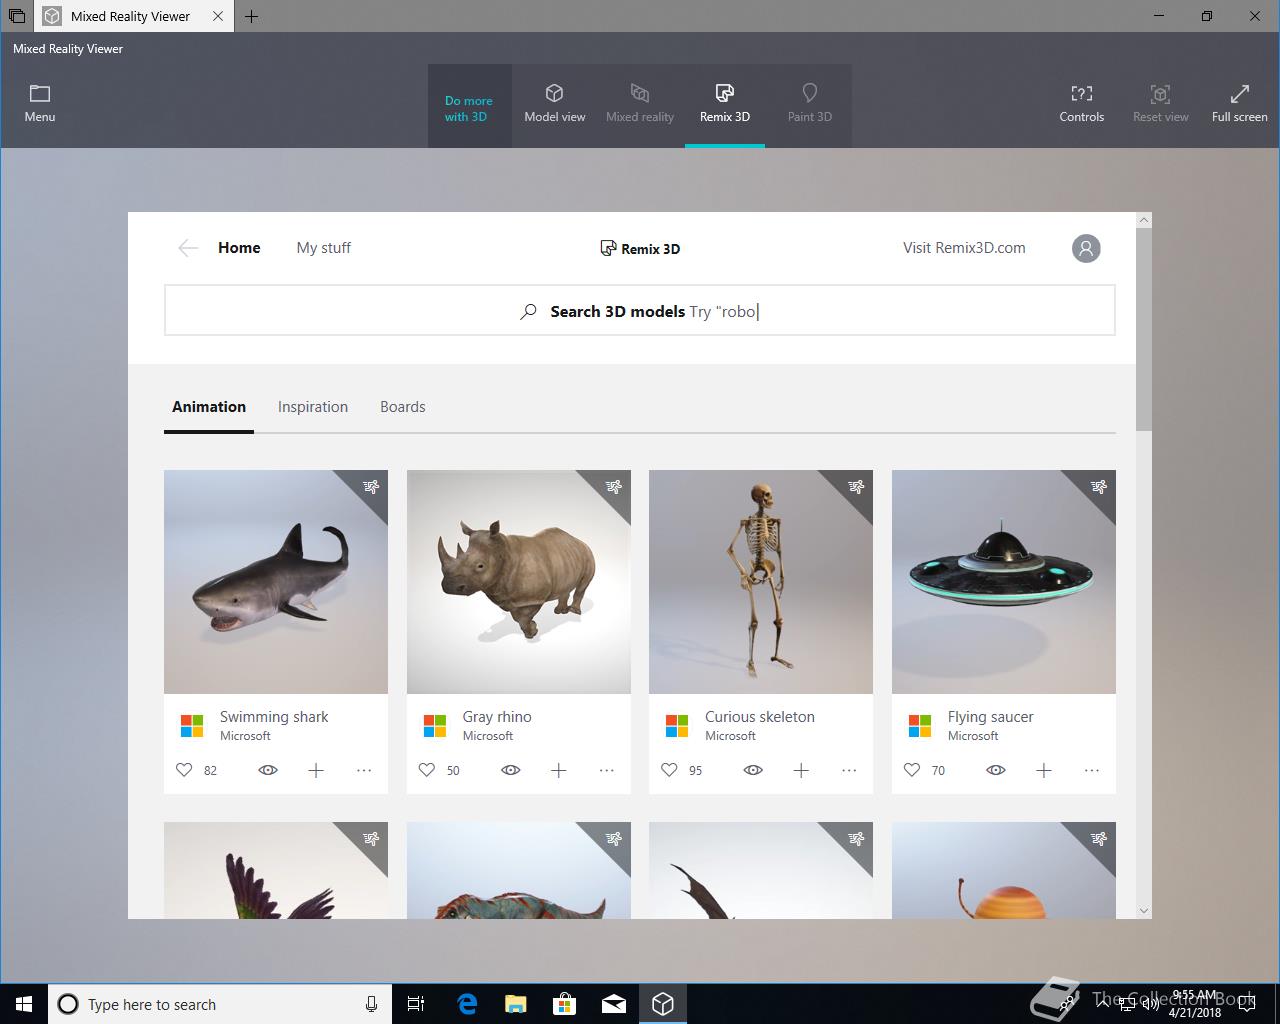Open the Curious skeleton thumbnail
The height and width of the screenshot is (1024, 1280).
tap(761, 582)
